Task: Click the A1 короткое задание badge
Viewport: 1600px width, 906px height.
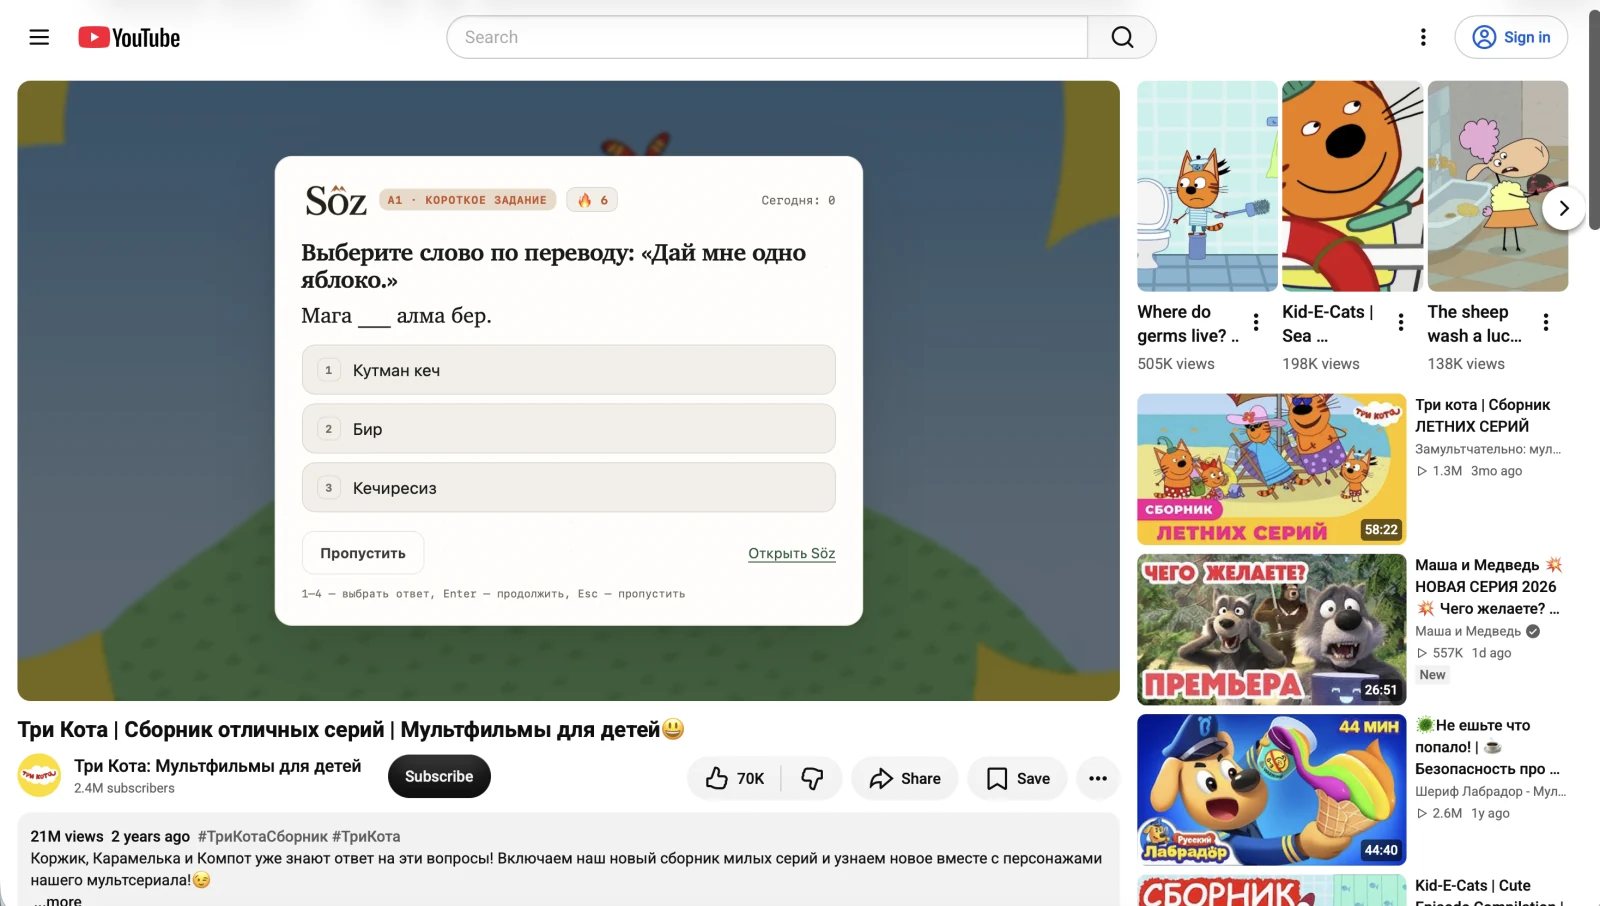Action: click(x=467, y=200)
